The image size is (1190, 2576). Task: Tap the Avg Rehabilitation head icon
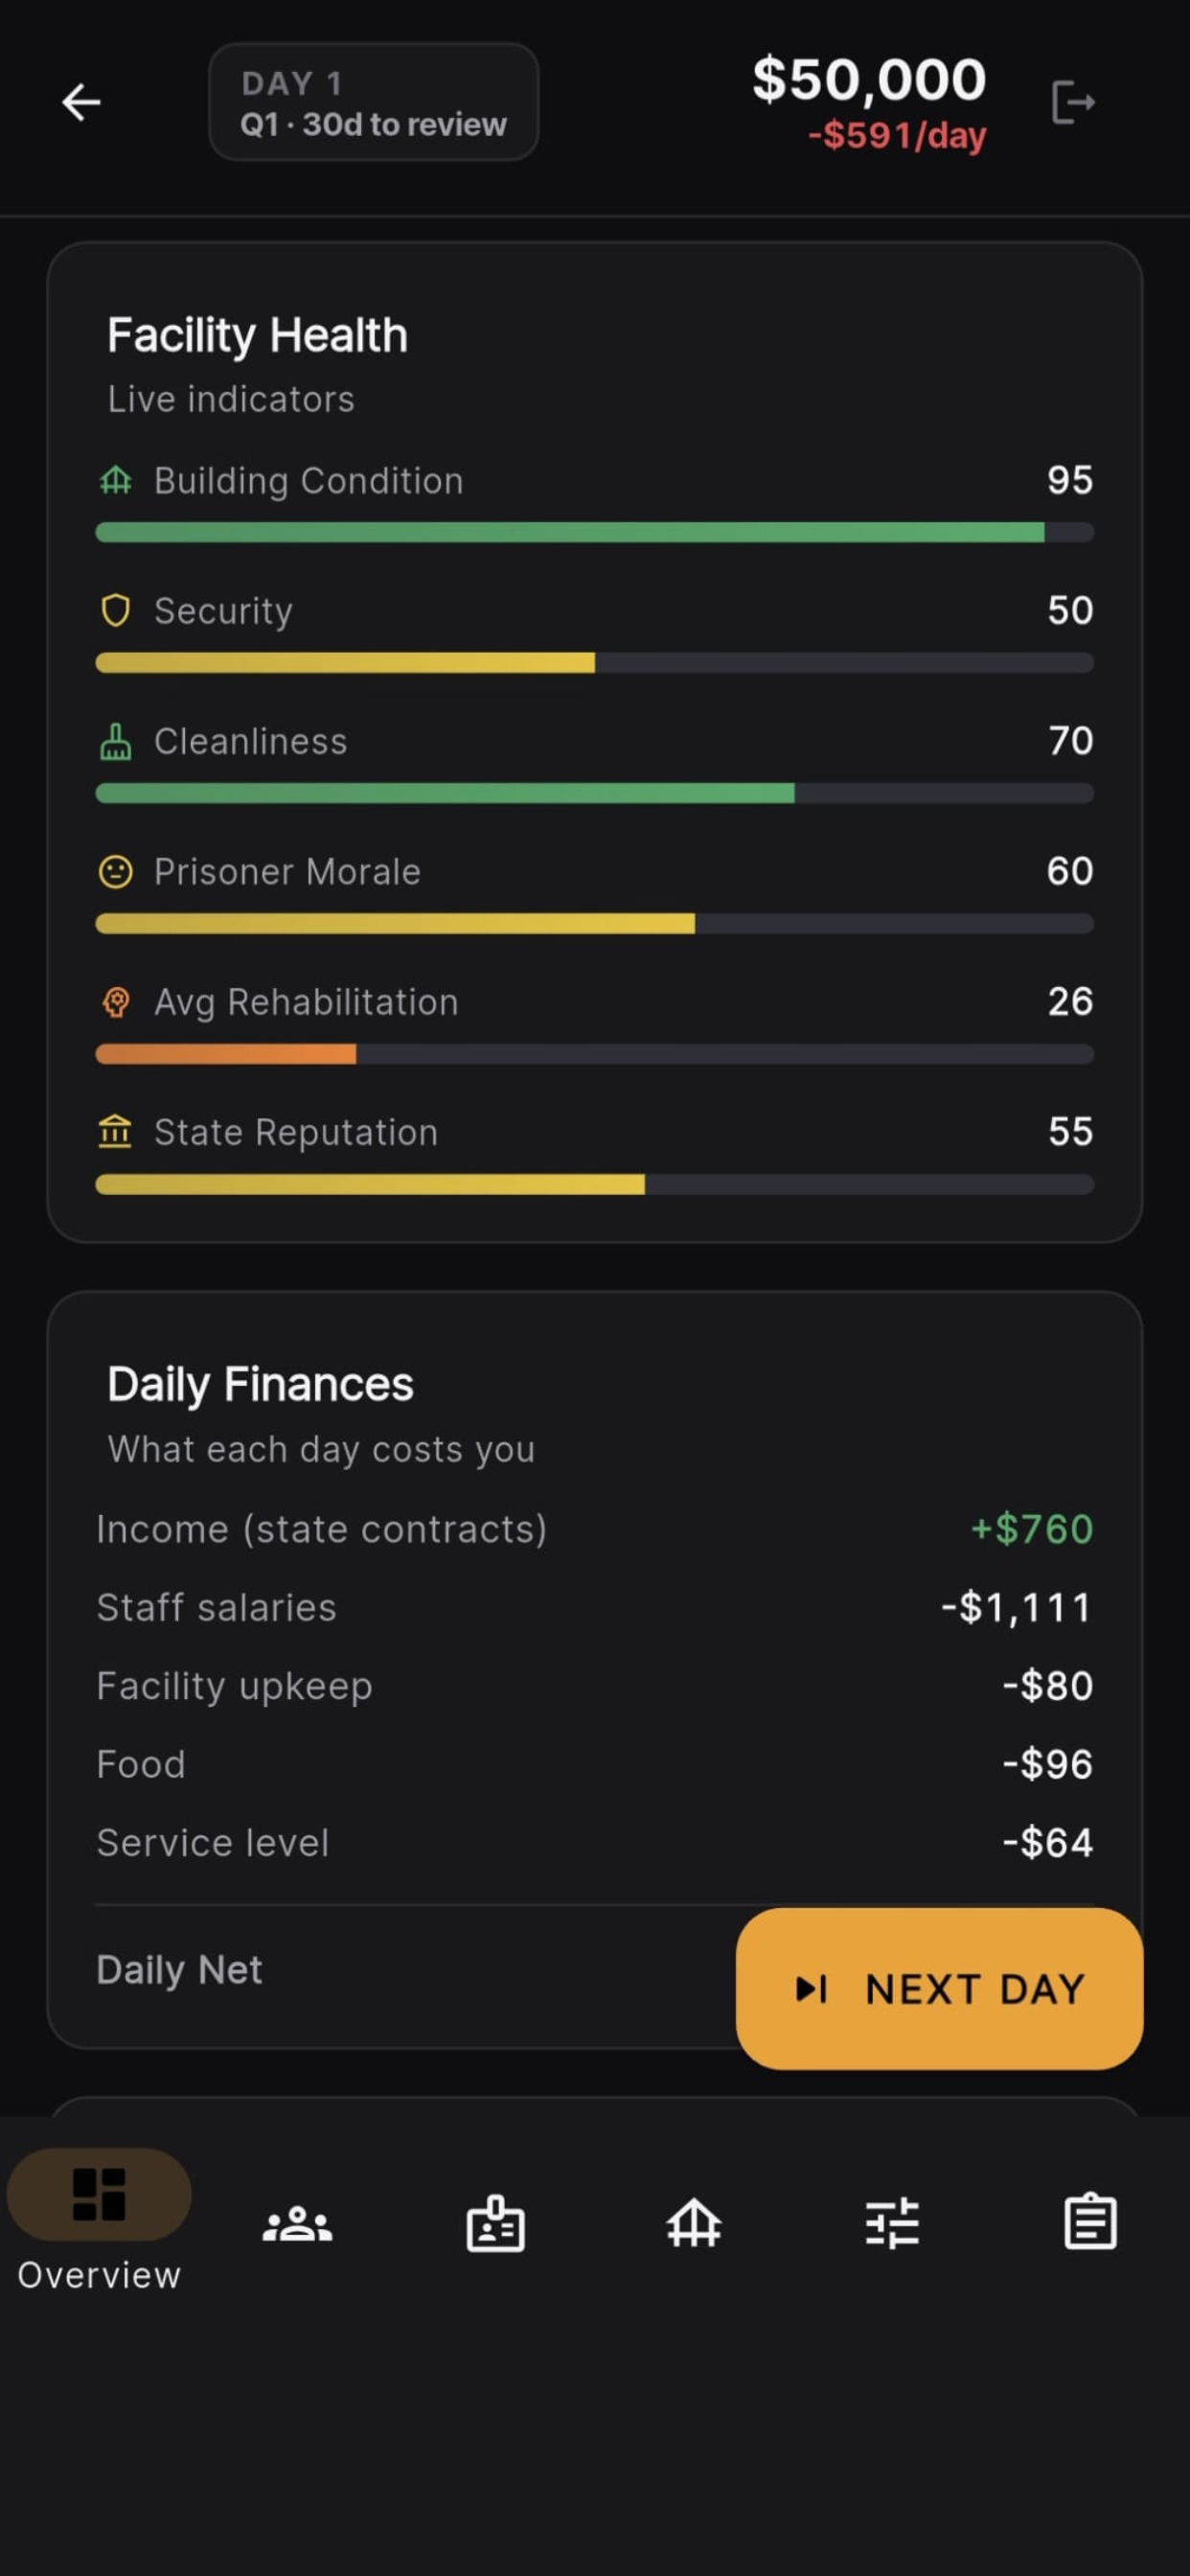click(x=115, y=1002)
